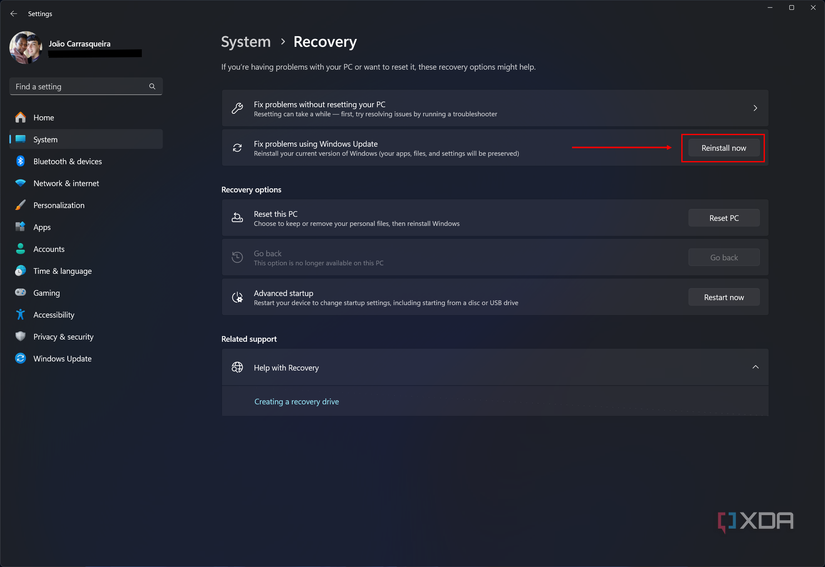This screenshot has width=825, height=567.
Task: Click the Privacy shield icon
Action: (21, 337)
